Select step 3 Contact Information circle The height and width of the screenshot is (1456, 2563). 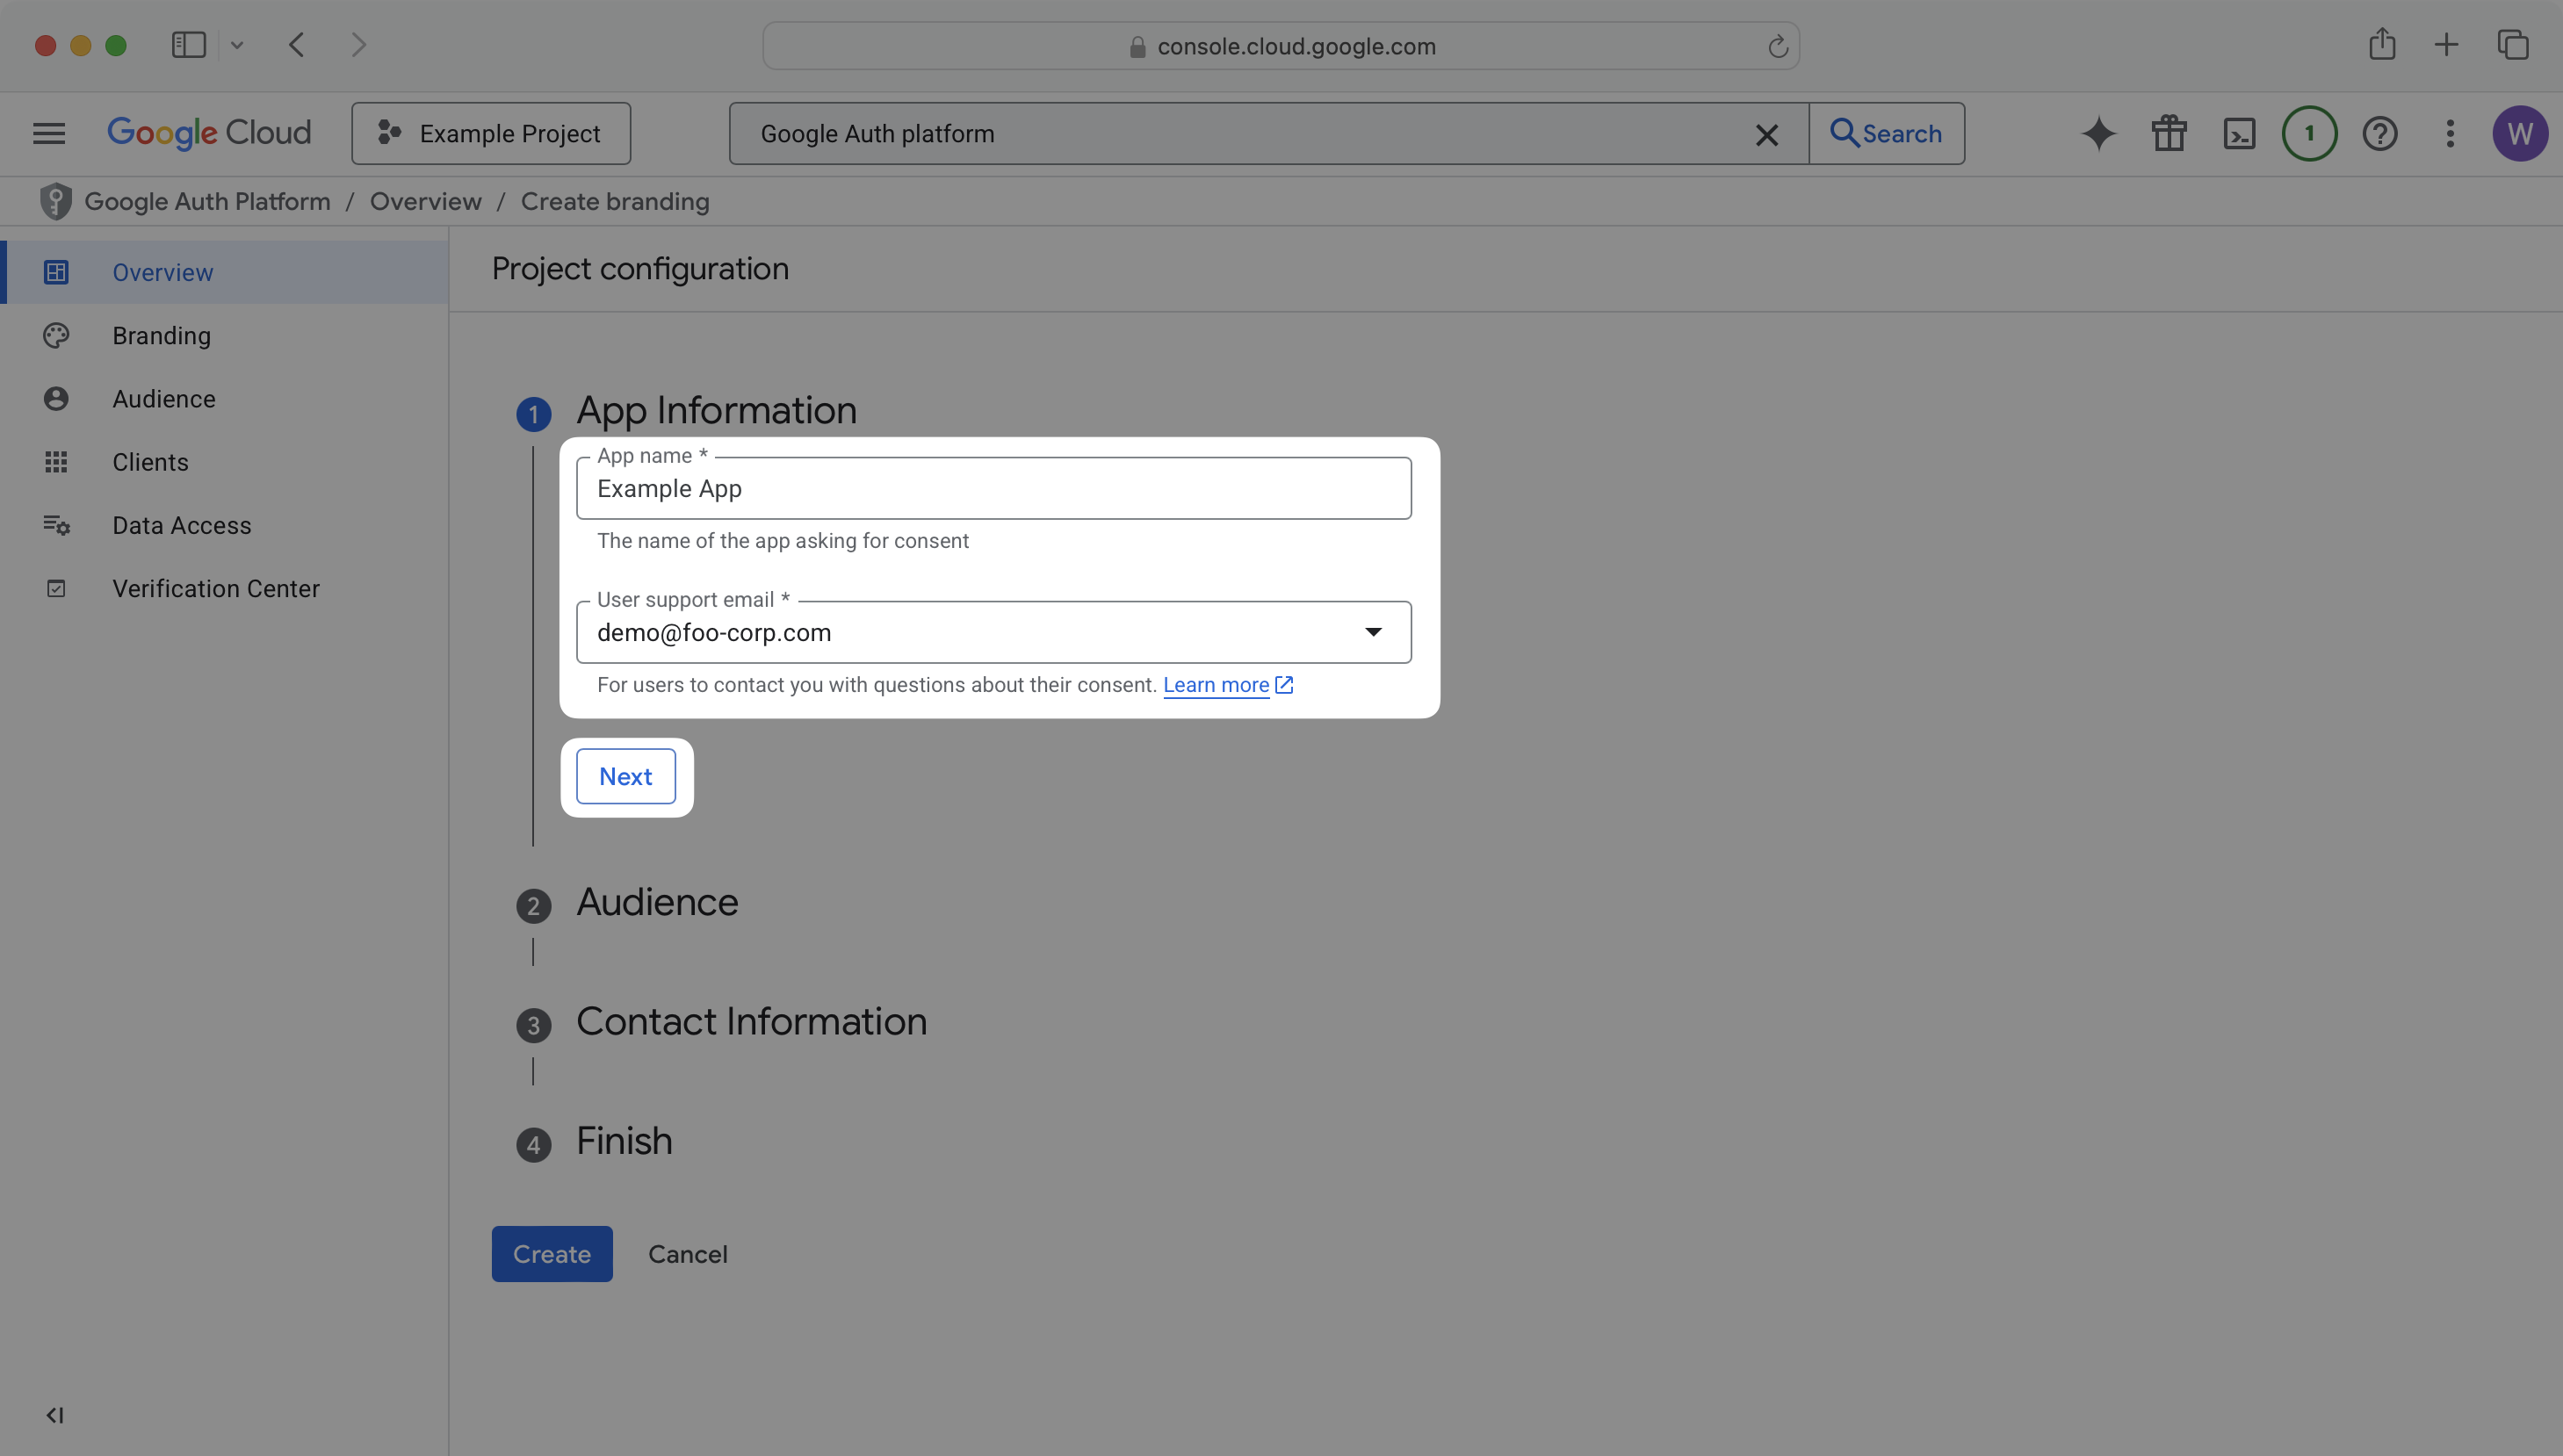click(533, 1025)
